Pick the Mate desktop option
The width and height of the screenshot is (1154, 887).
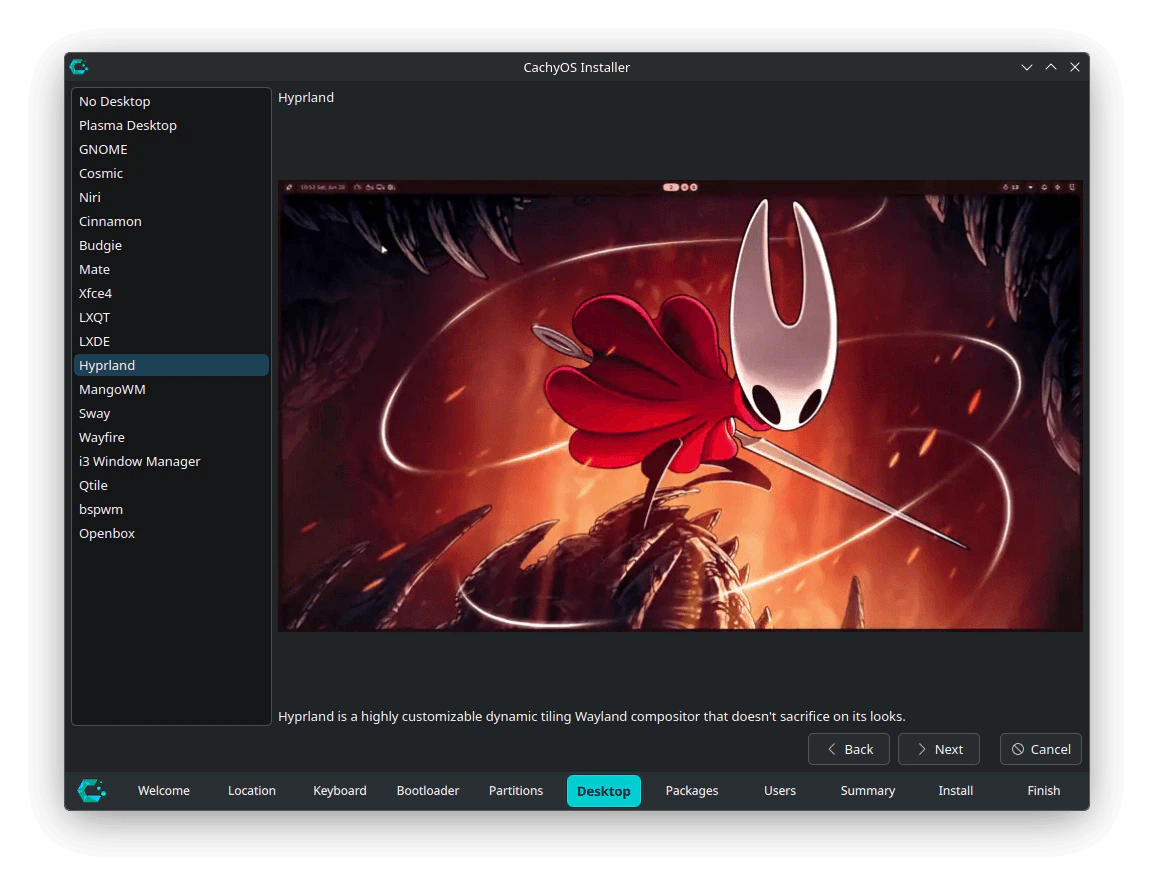pos(171,269)
